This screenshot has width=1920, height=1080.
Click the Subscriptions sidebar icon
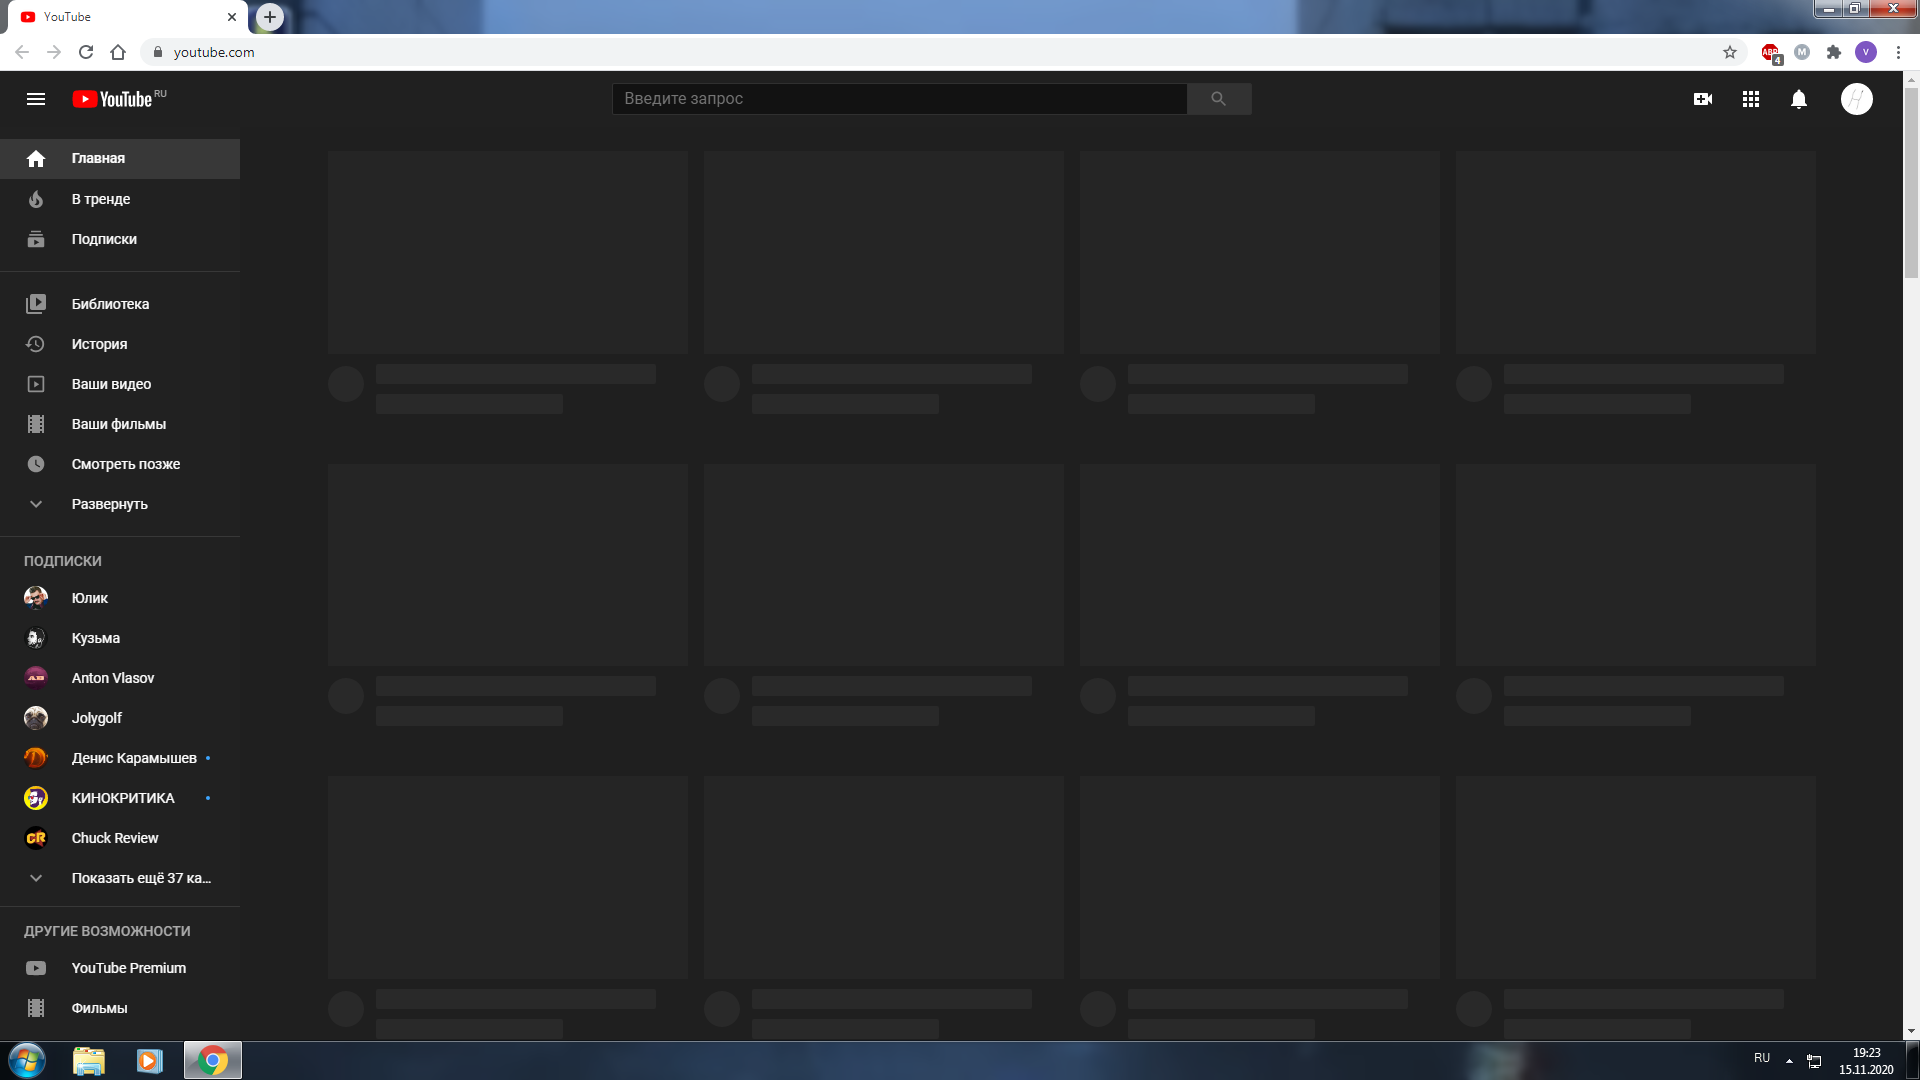34,239
